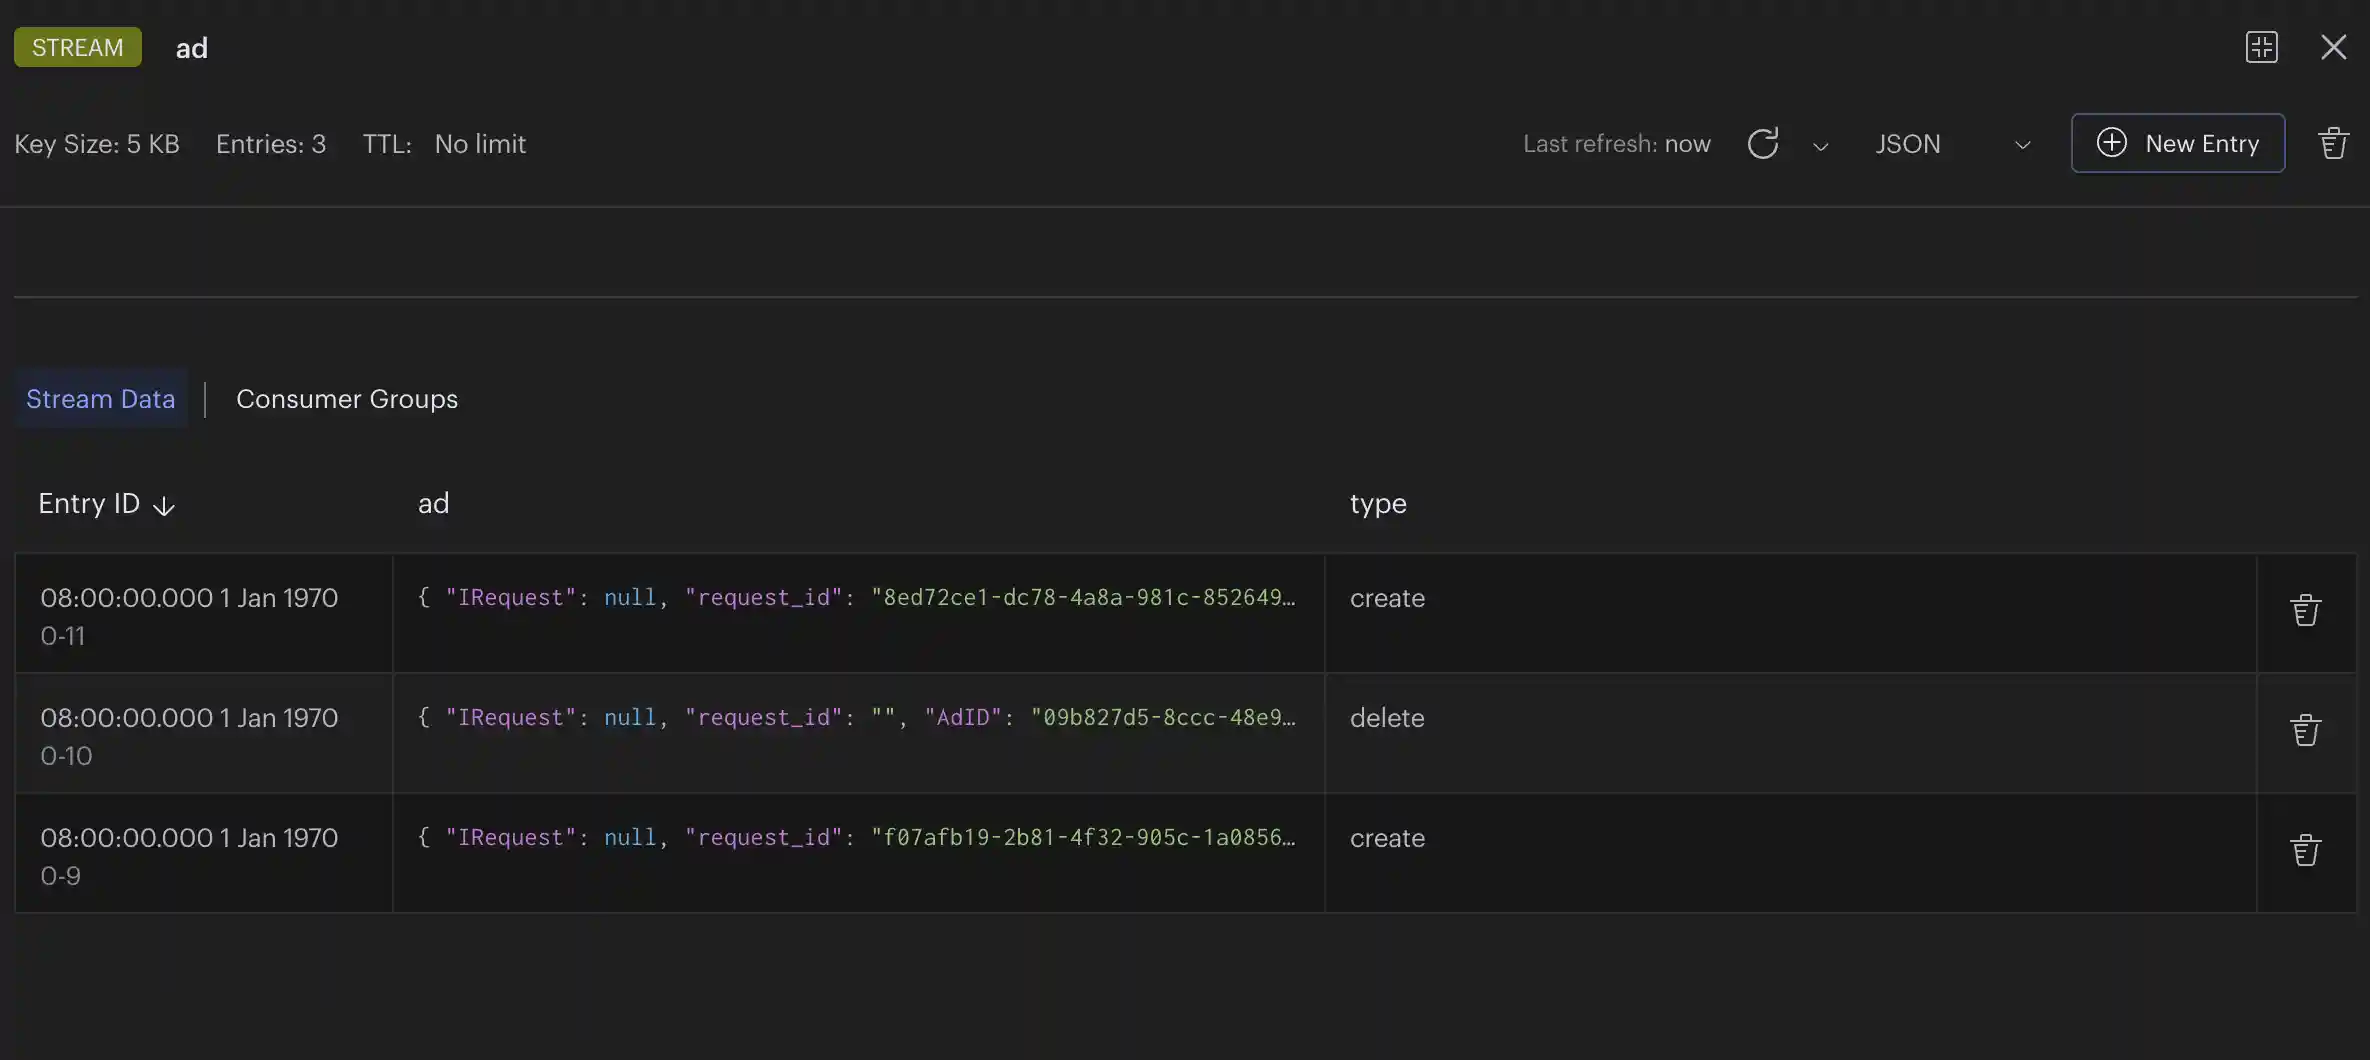The image size is (2370, 1060).
Task: Toggle full-screen view of the key panel
Action: (2261, 47)
